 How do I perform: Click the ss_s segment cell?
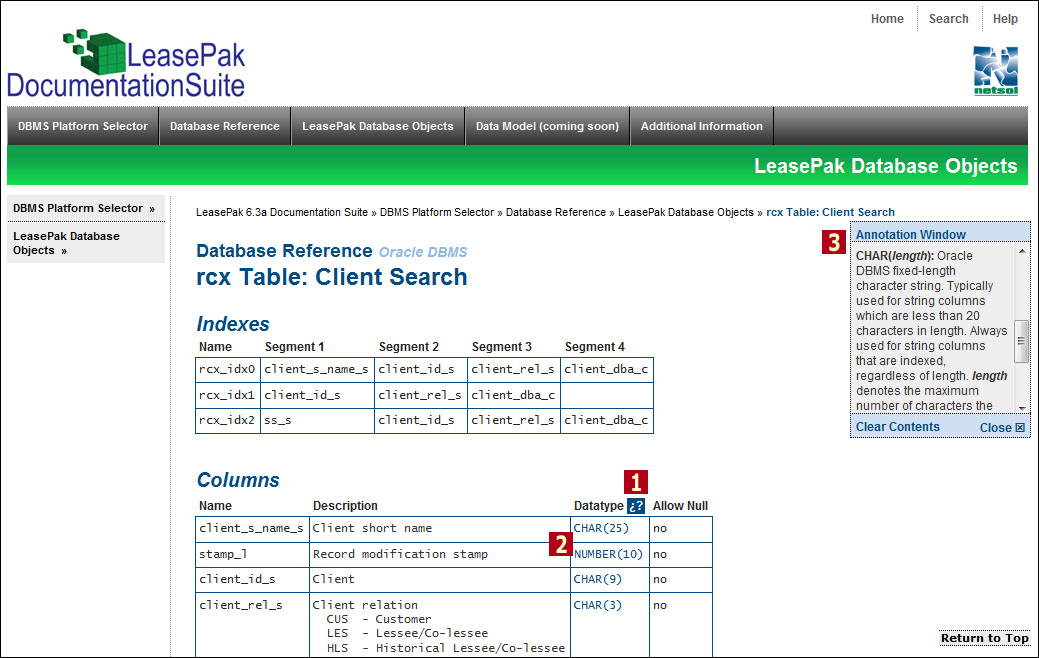click(318, 420)
